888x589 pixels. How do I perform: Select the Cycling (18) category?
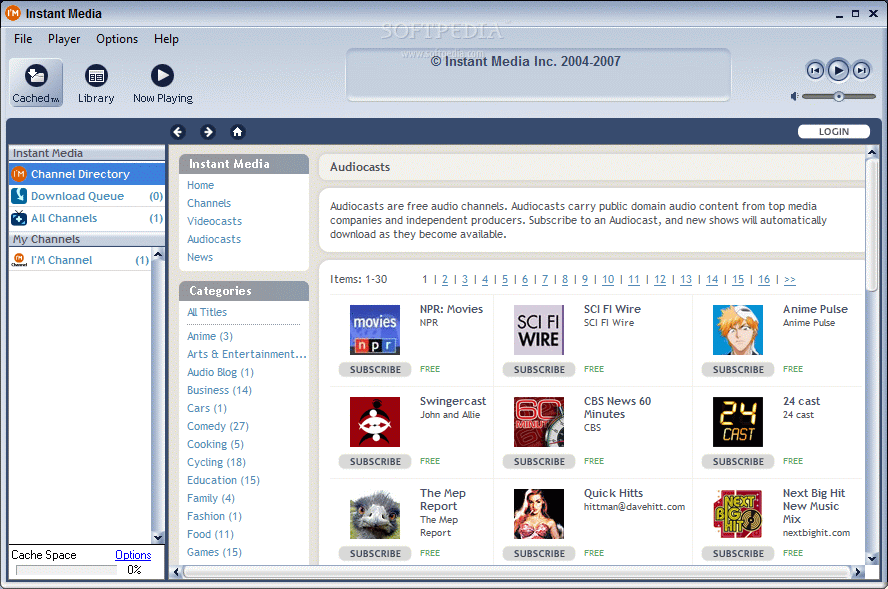click(x=216, y=462)
